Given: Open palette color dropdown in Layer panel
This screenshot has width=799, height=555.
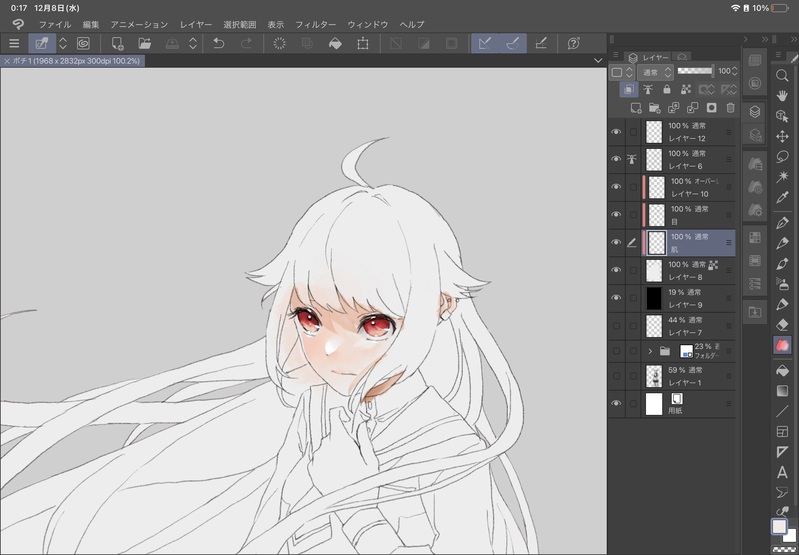Looking at the screenshot, I should 622,72.
